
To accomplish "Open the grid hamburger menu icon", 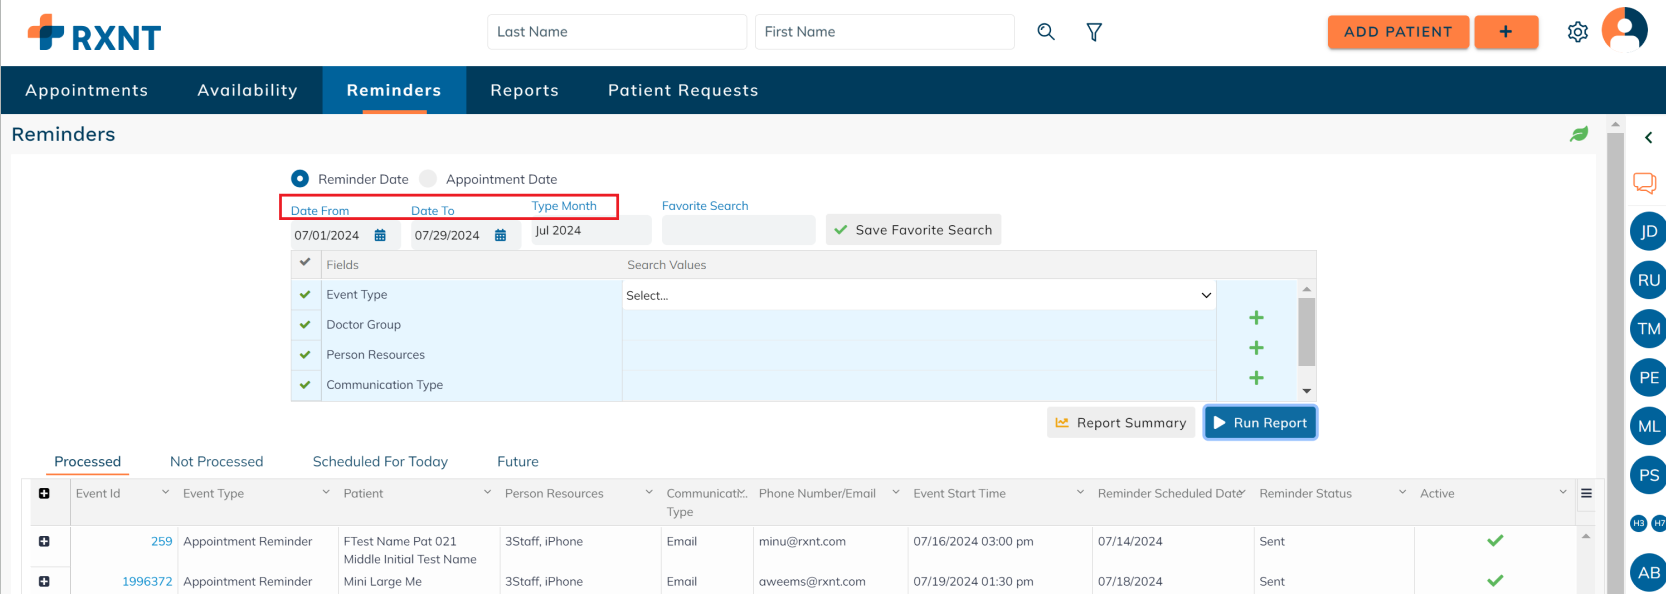I will 1586,493.
